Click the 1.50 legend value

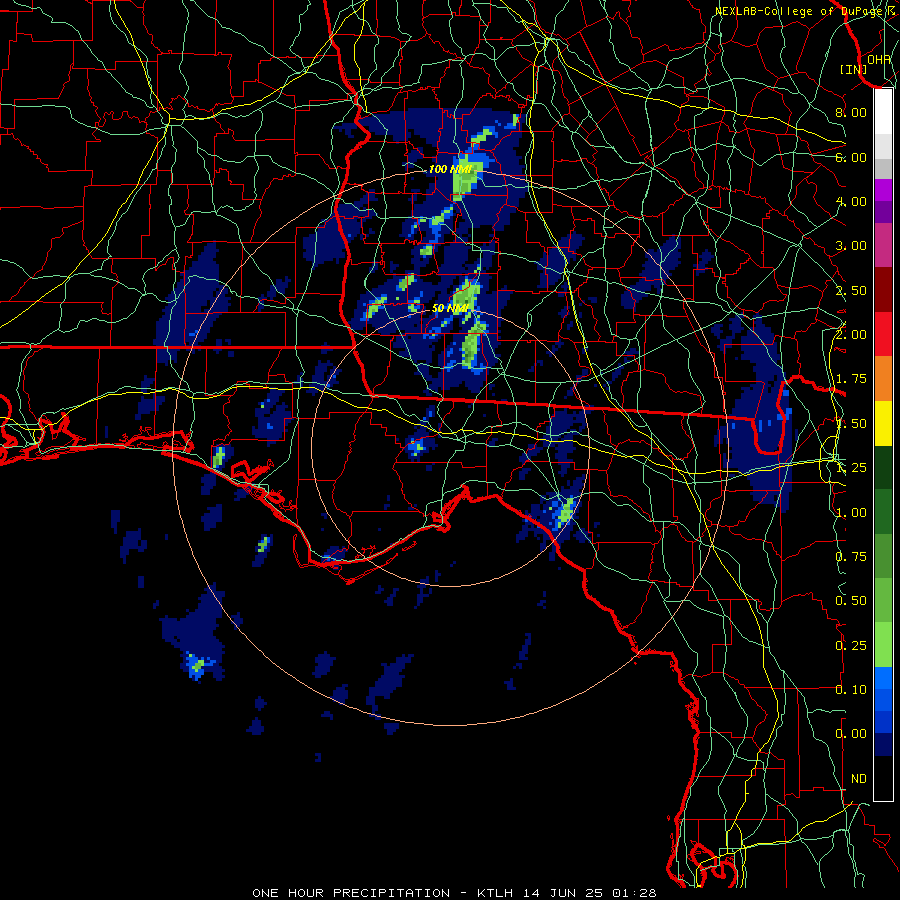(851, 424)
